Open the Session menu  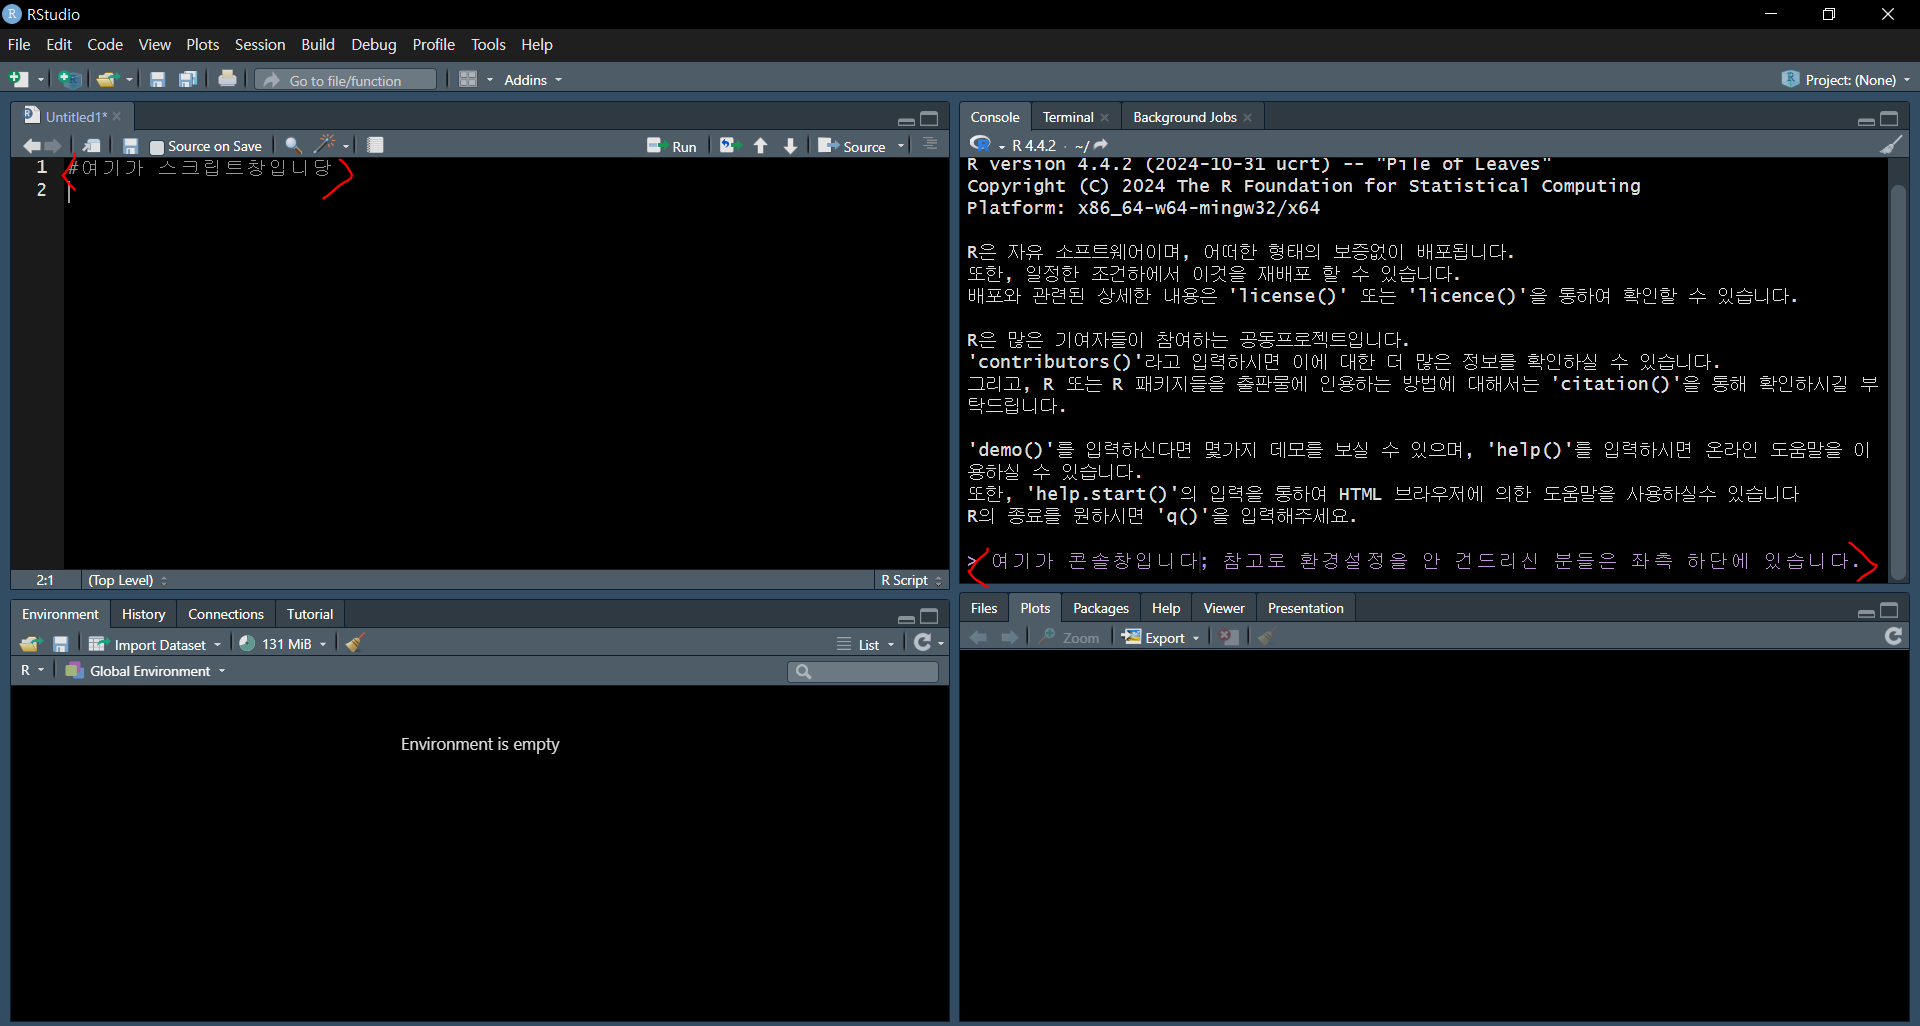[x=260, y=45]
